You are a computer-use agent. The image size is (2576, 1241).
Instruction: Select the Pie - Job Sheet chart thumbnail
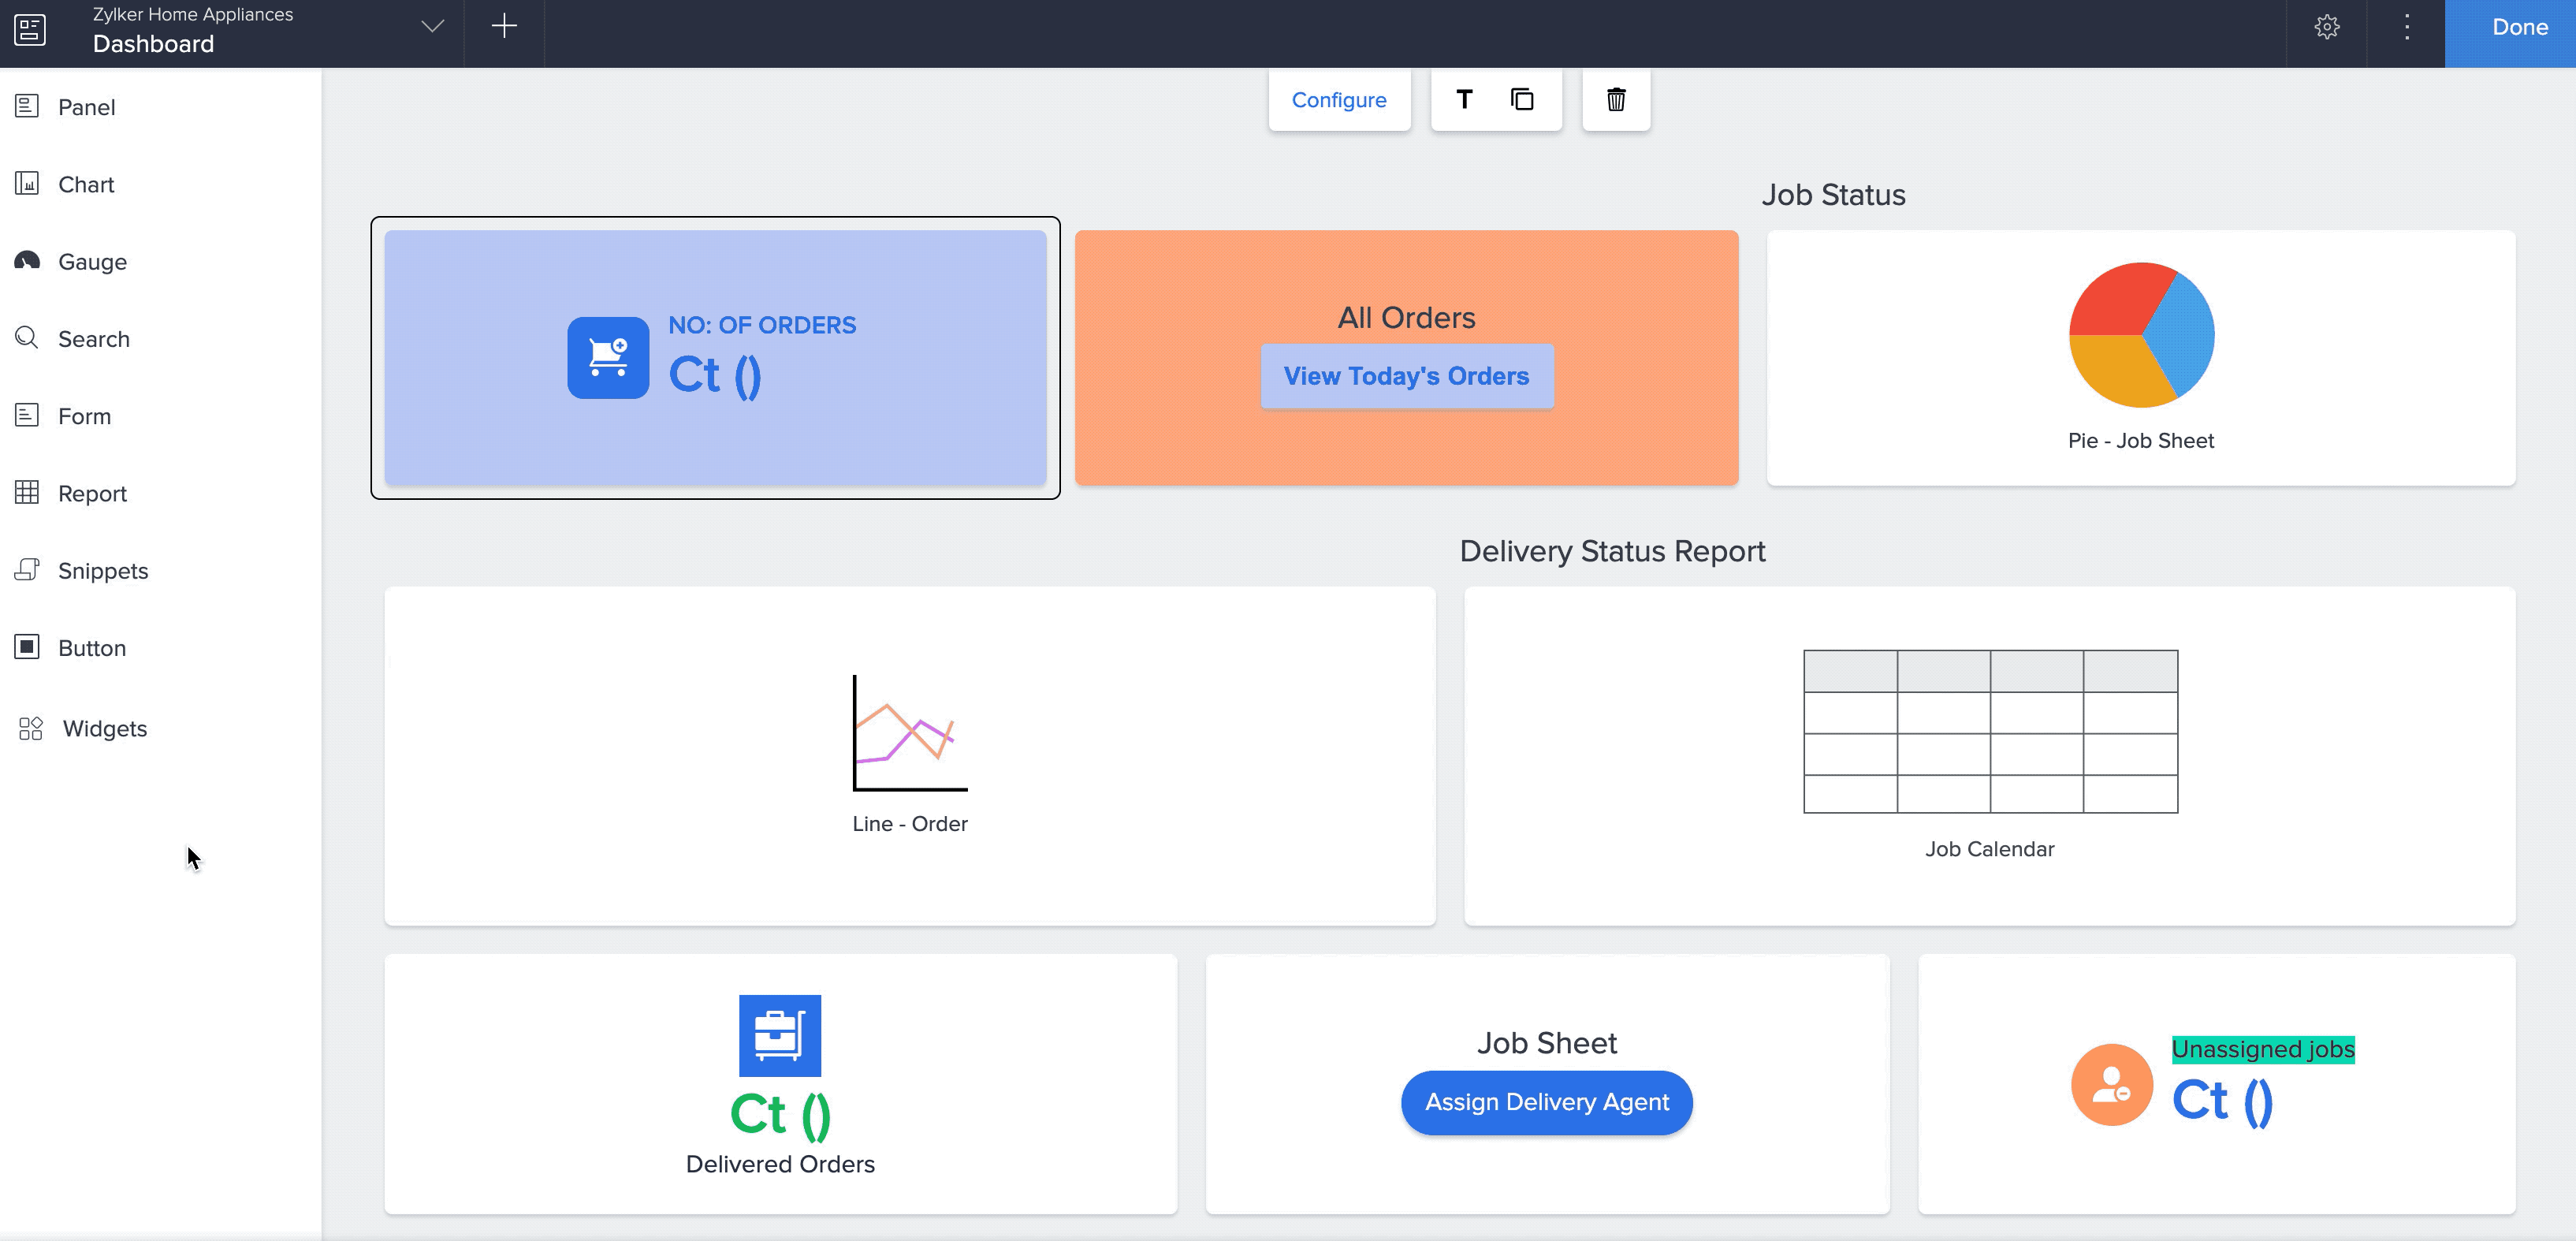pyautogui.click(x=2140, y=335)
